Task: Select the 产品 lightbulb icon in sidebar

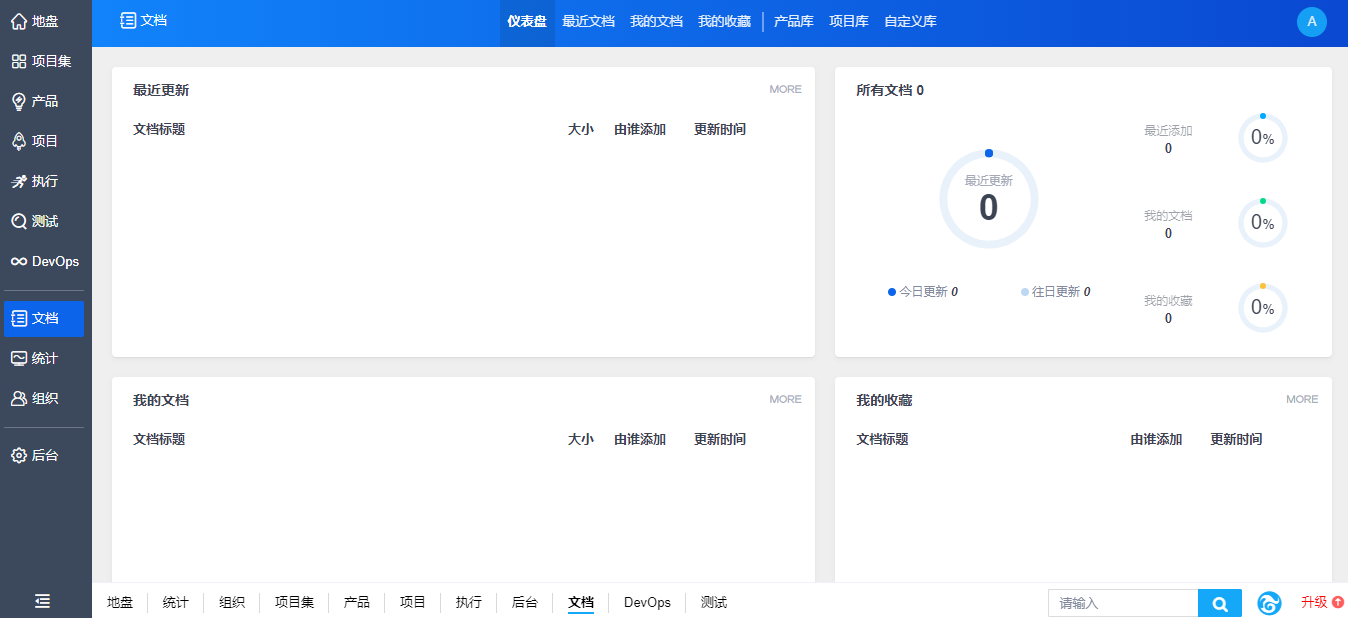Action: tap(19, 101)
